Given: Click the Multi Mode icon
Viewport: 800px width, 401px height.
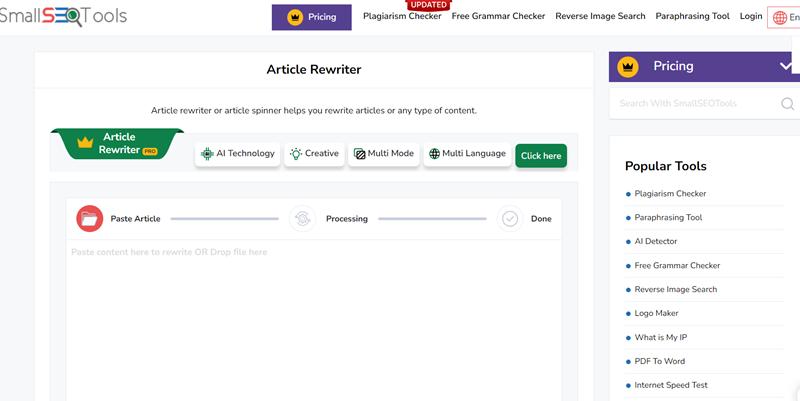Looking at the screenshot, I should tap(360, 154).
